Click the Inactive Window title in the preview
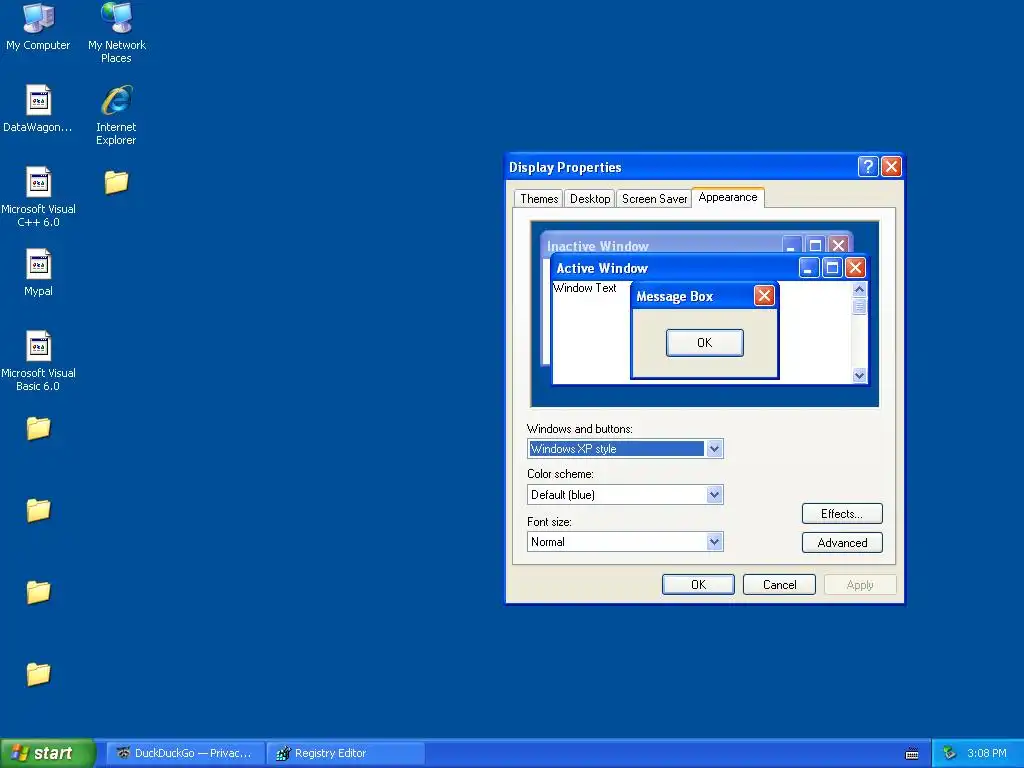1024x768 pixels. click(x=598, y=246)
